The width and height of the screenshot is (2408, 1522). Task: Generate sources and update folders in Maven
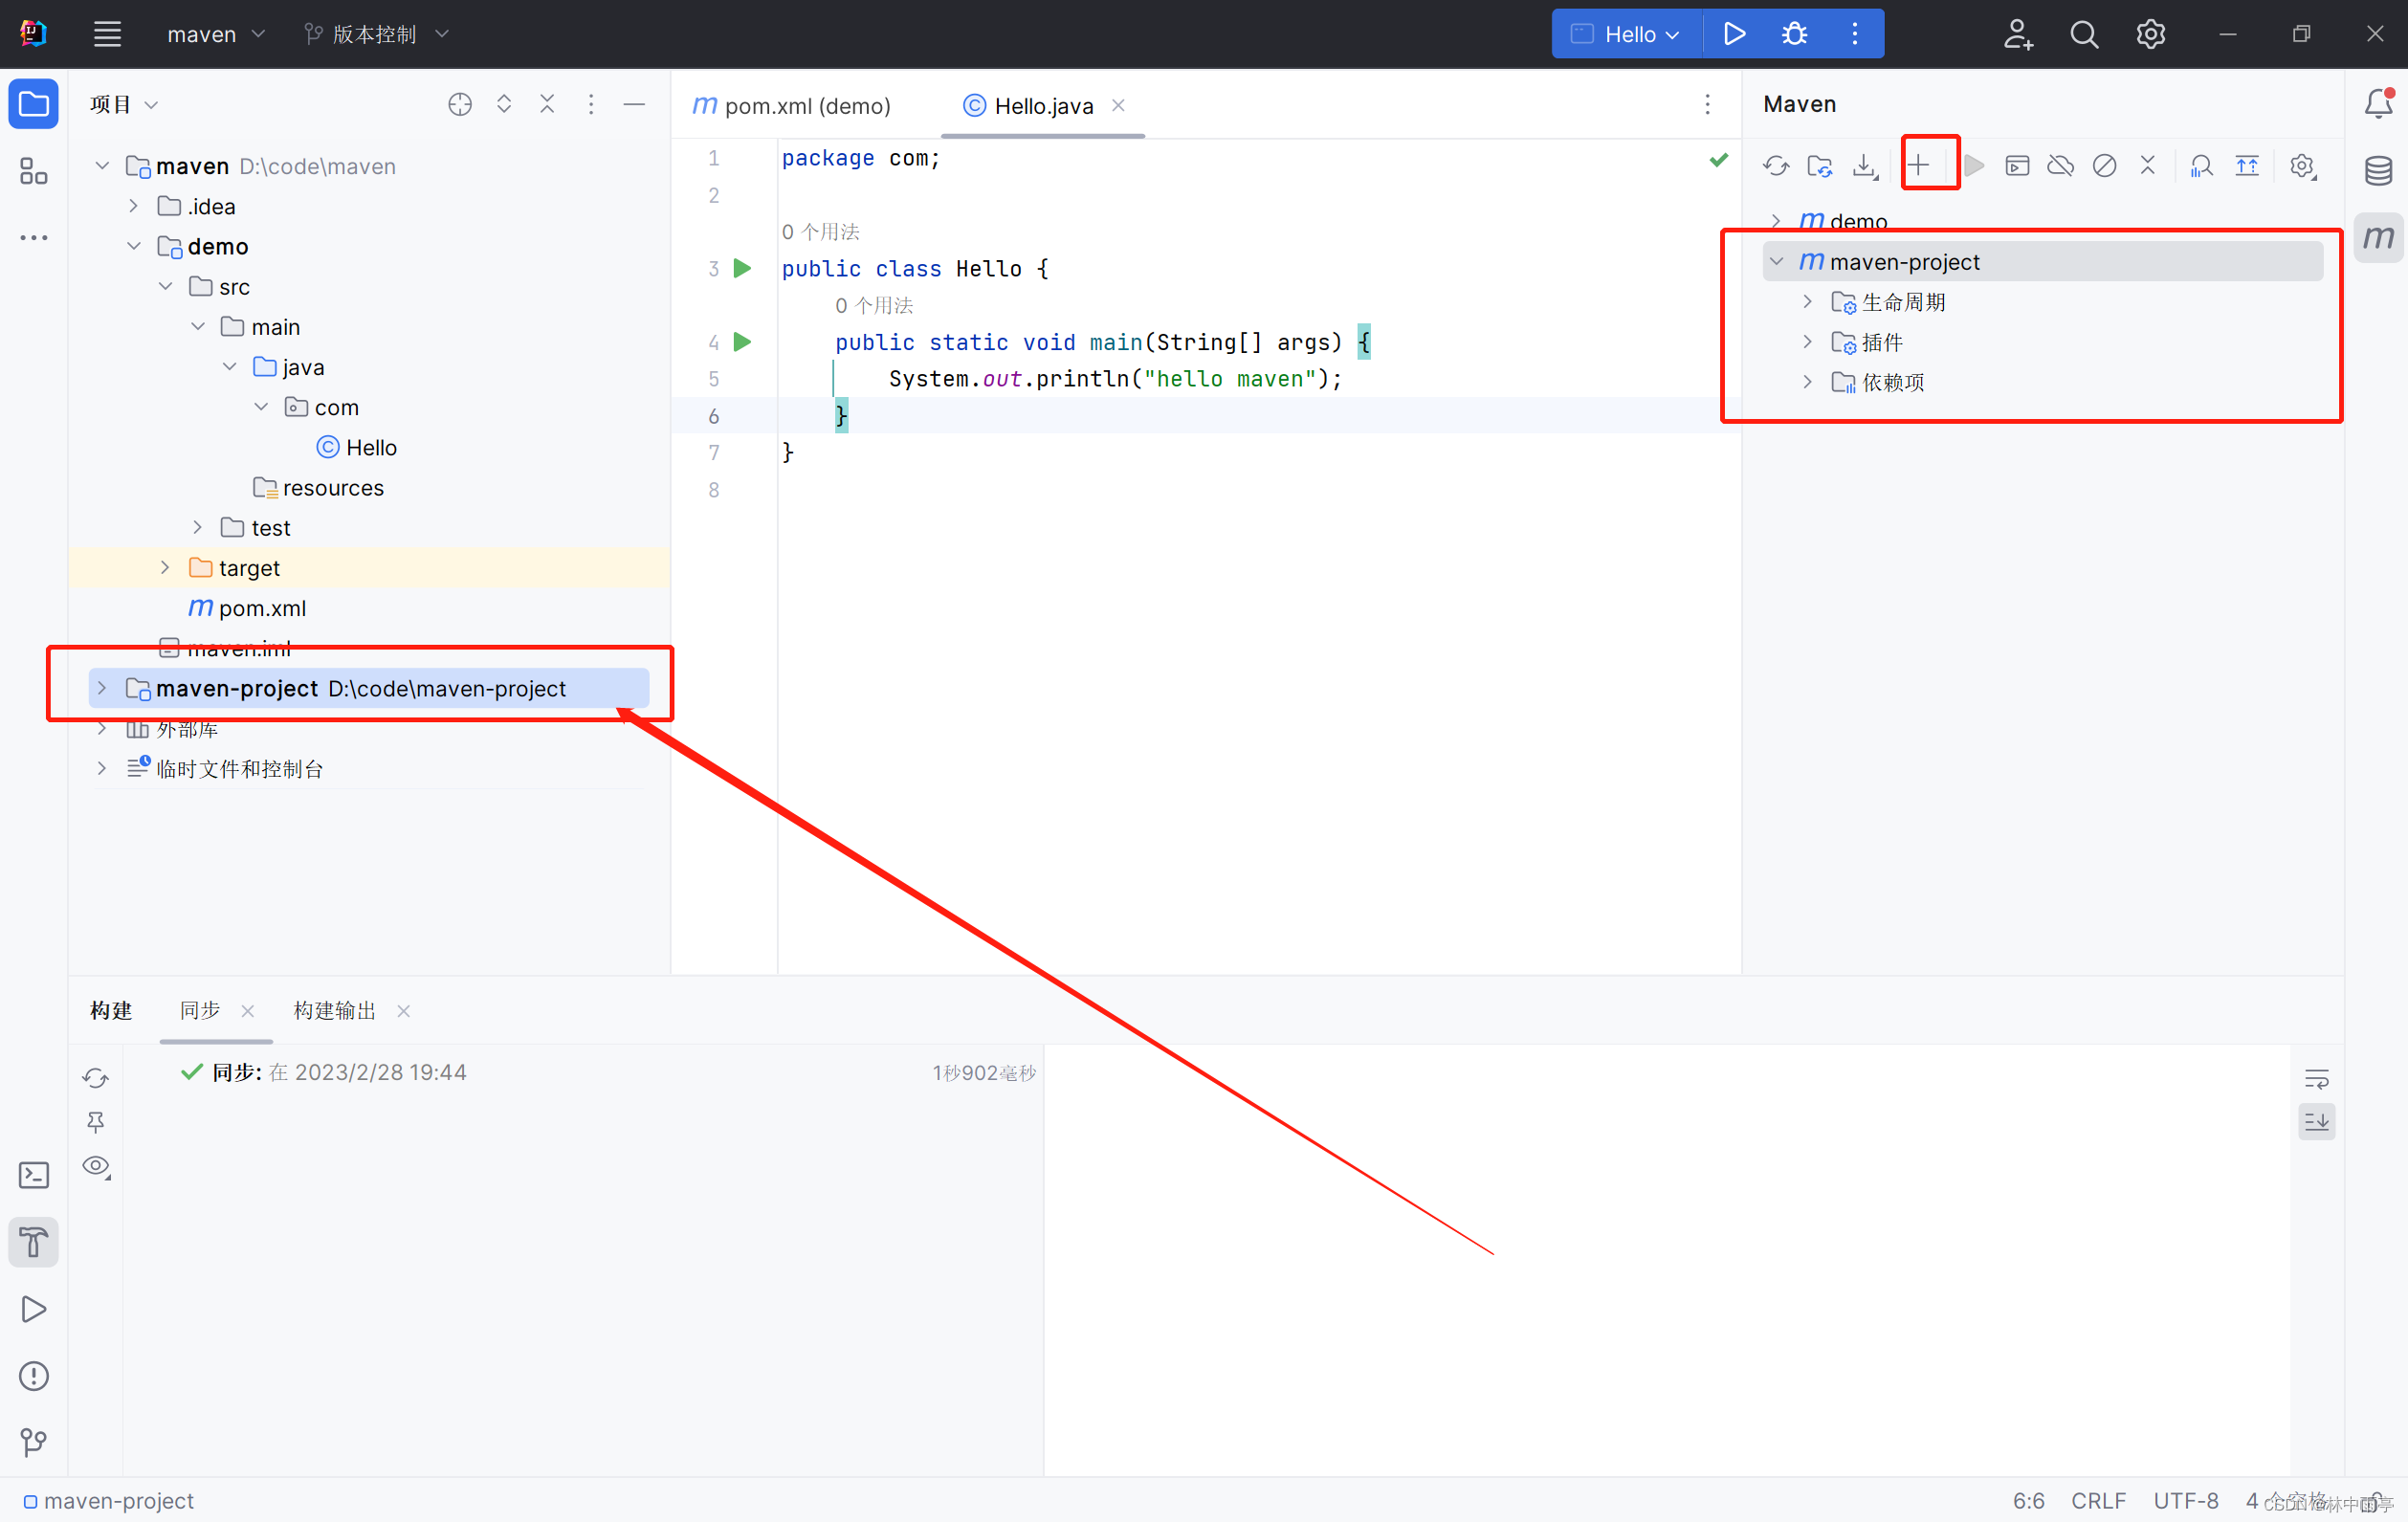click(x=1820, y=166)
